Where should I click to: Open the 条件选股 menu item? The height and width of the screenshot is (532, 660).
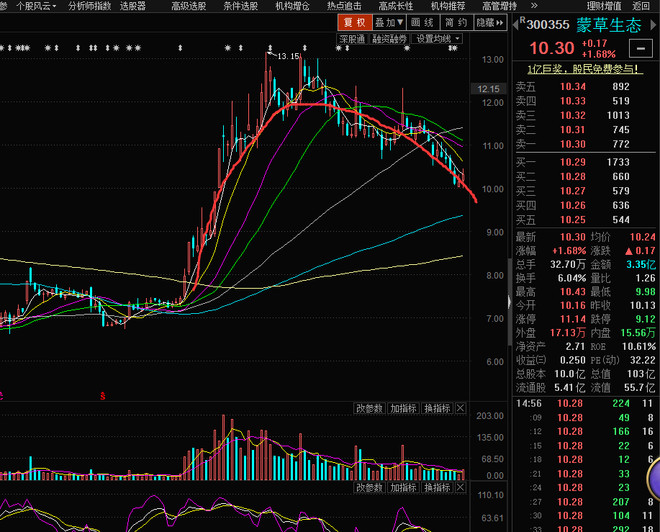coord(240,6)
